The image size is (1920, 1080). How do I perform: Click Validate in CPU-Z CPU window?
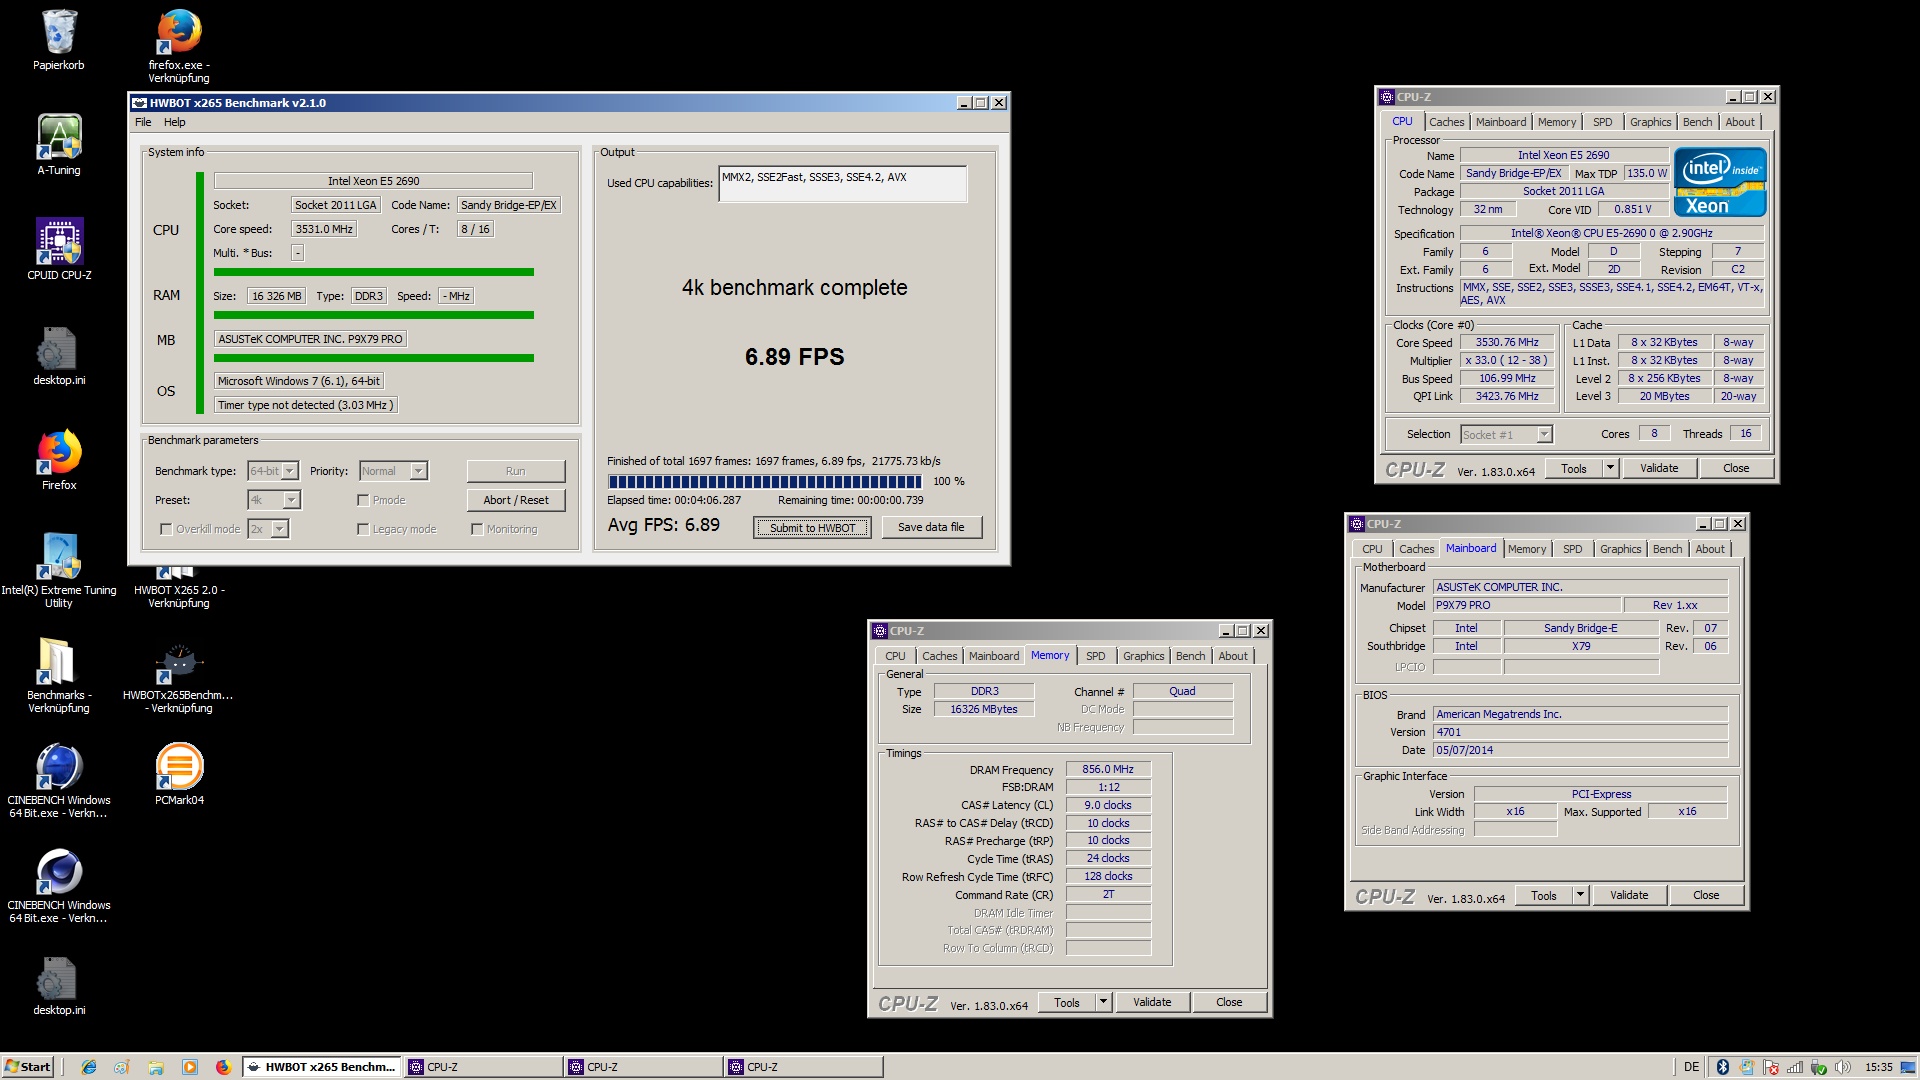pos(1658,468)
